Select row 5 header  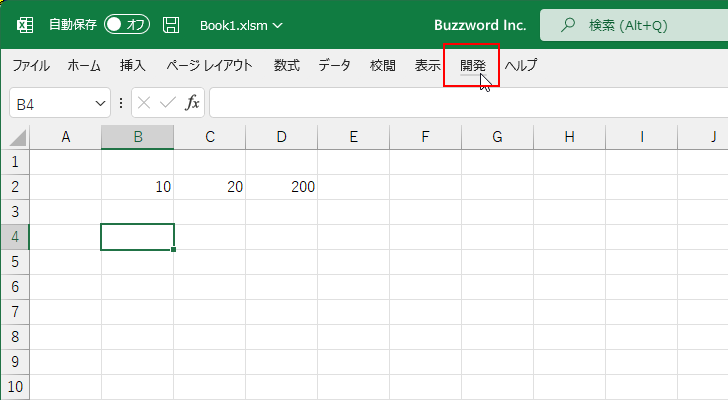pyautogui.click(x=15, y=262)
